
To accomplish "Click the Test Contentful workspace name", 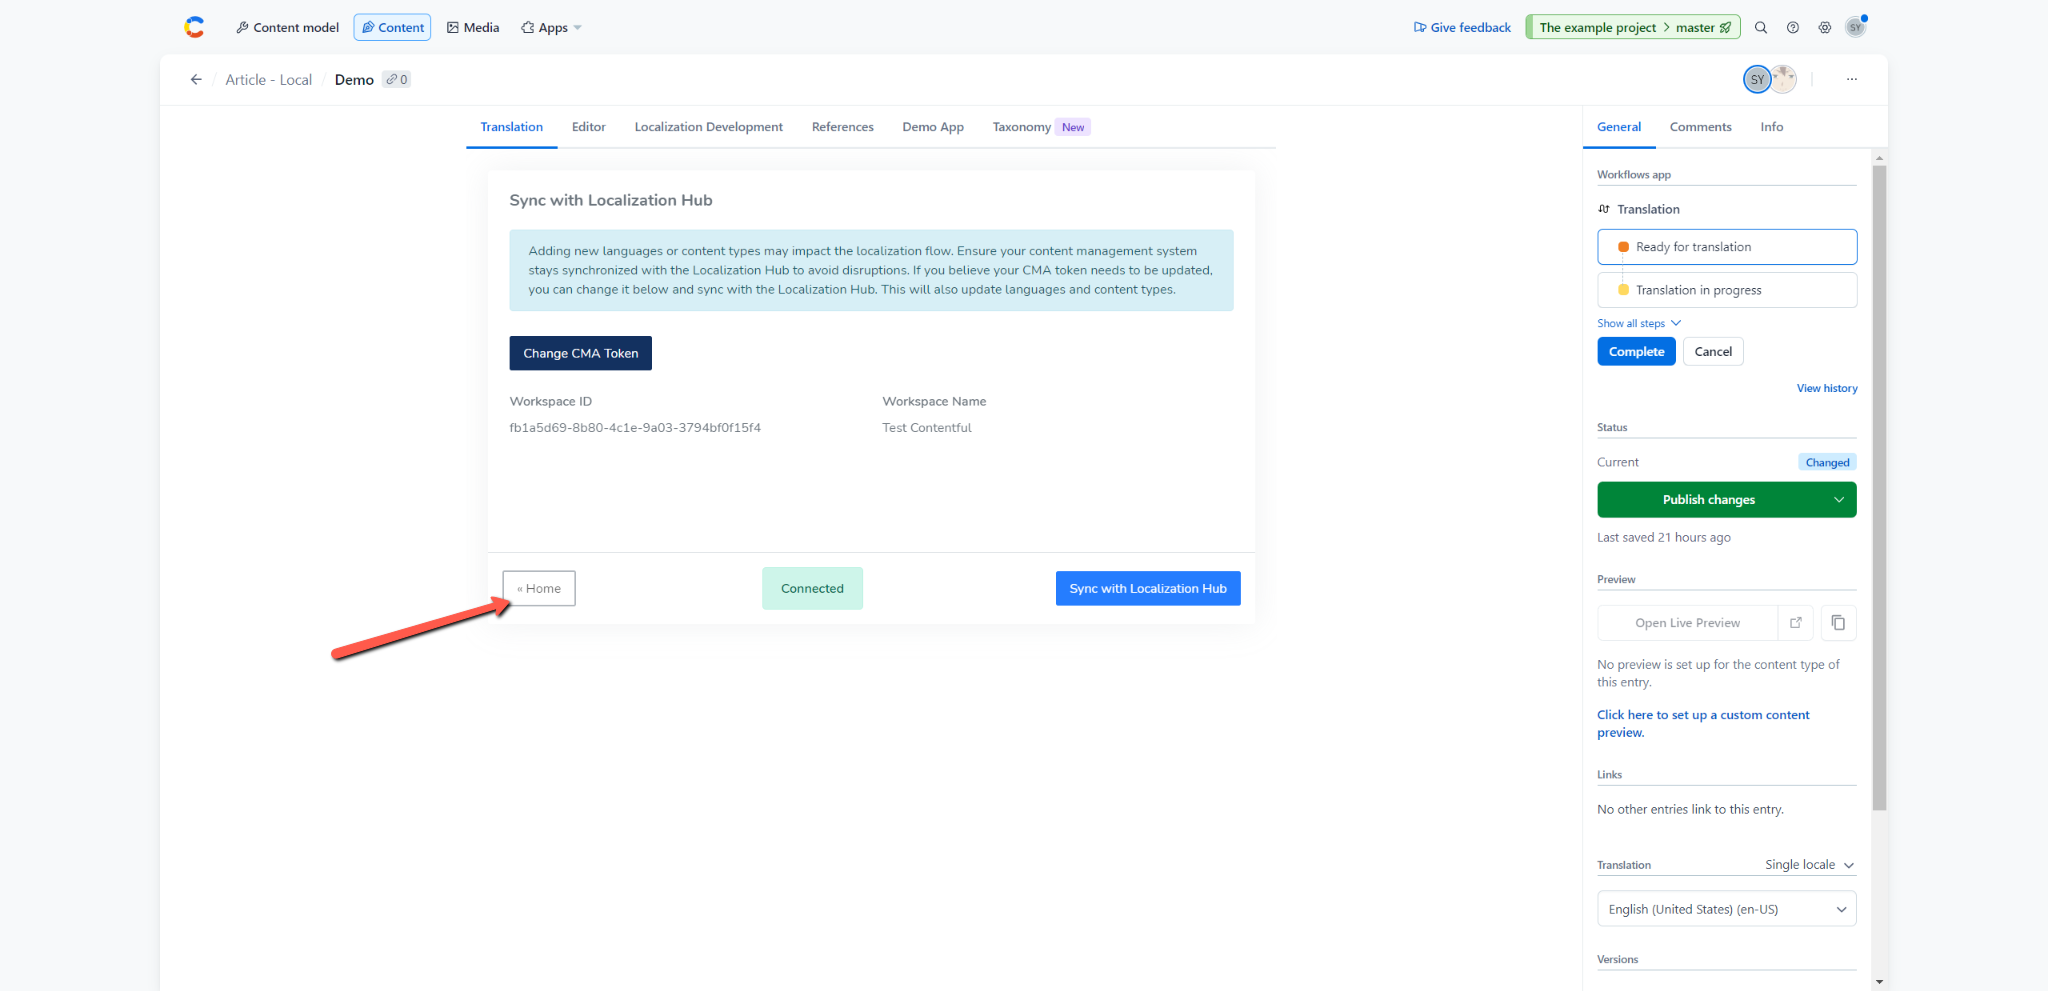I will coord(927,427).
